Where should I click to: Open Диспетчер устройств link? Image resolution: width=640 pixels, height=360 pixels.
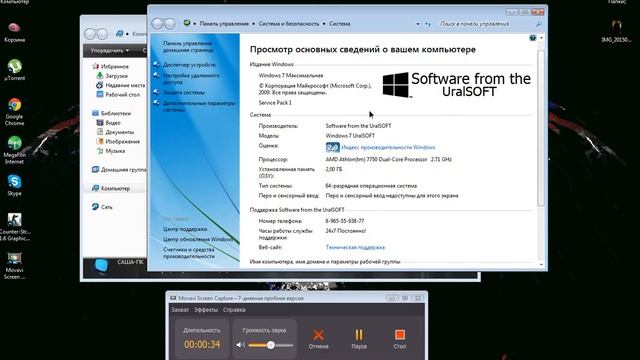click(x=189, y=64)
